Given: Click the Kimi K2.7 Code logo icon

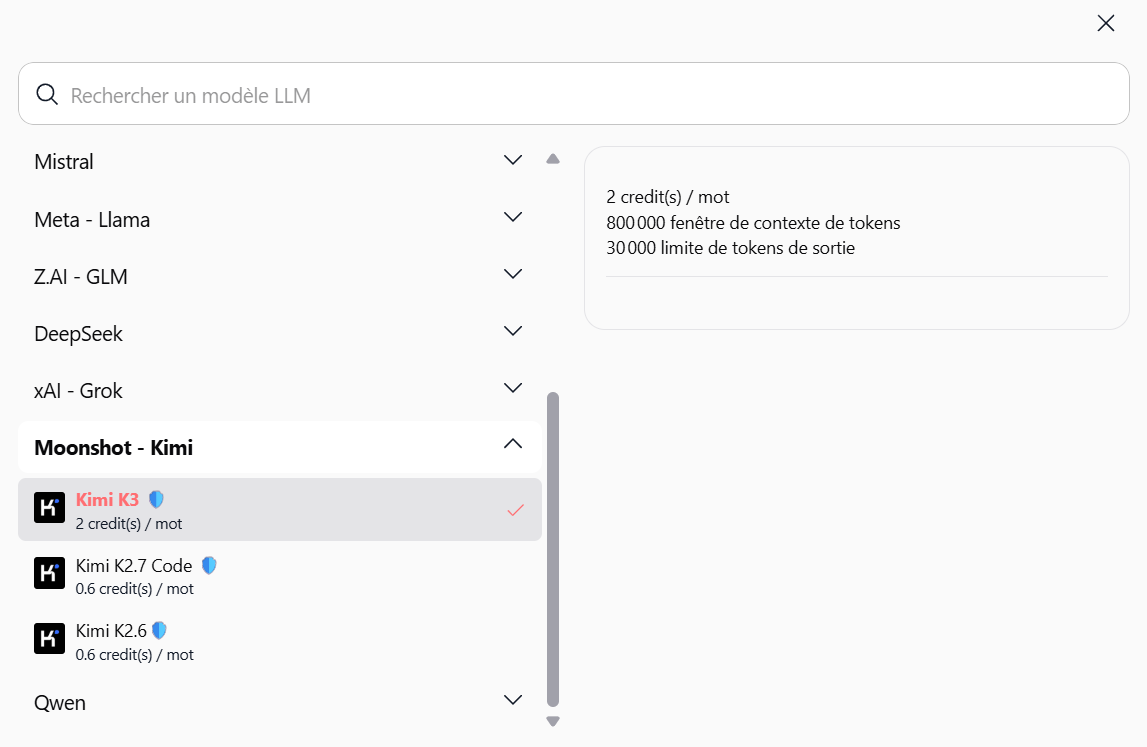Looking at the screenshot, I should point(49,573).
